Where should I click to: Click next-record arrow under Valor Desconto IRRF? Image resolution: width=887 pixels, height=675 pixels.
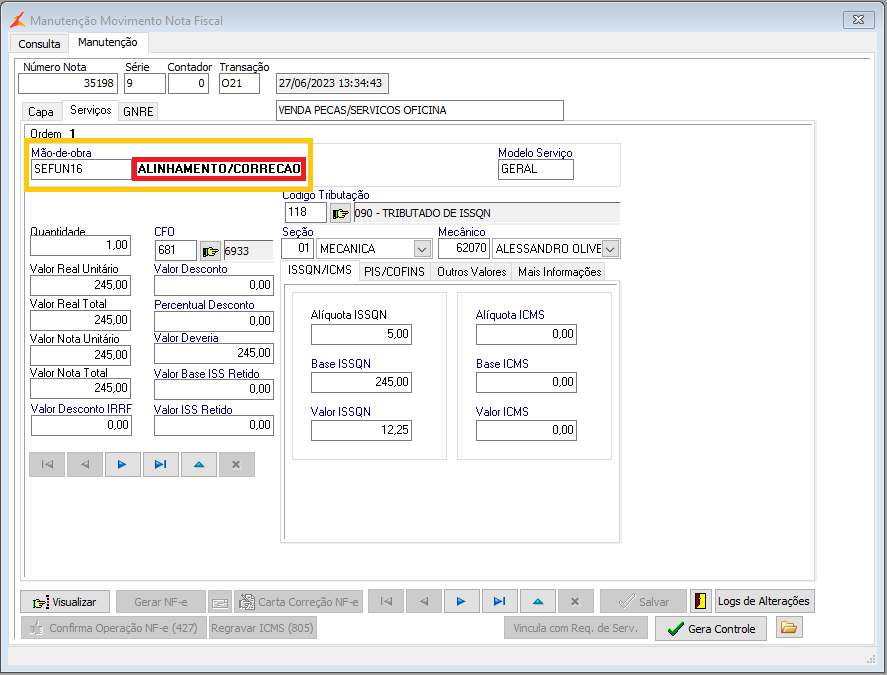tap(122, 464)
